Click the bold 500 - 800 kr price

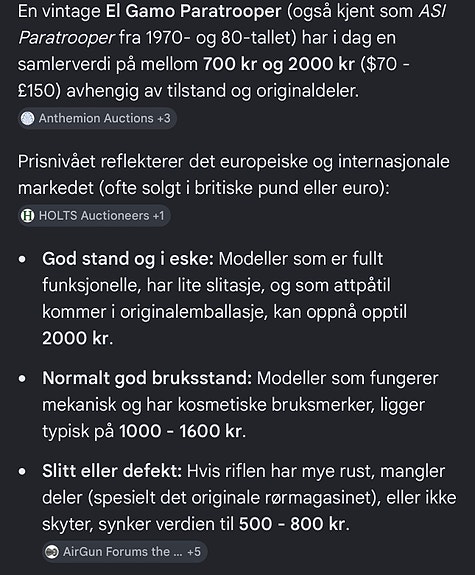coord(292,524)
